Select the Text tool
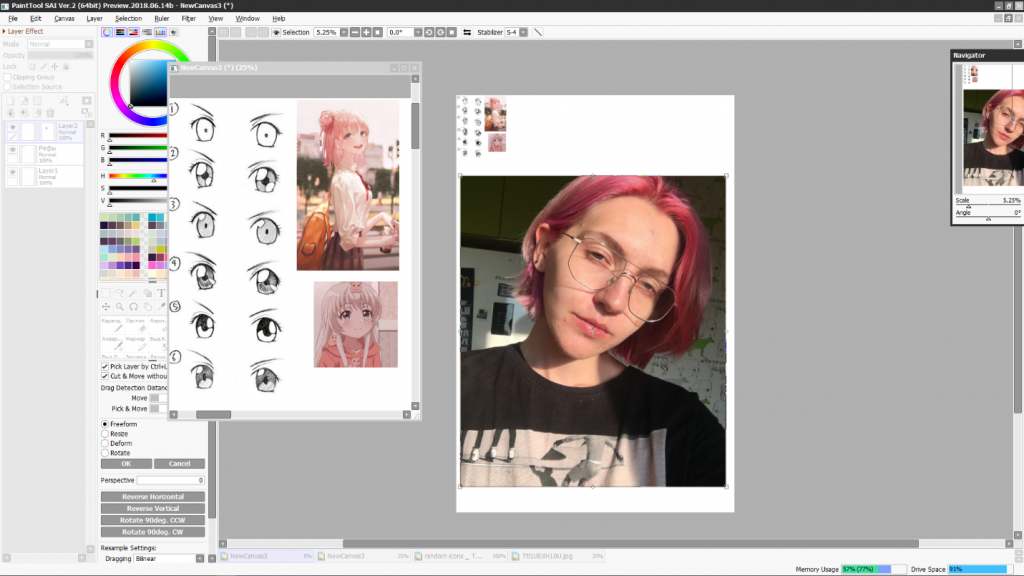This screenshot has width=1024, height=576. [x=161, y=293]
